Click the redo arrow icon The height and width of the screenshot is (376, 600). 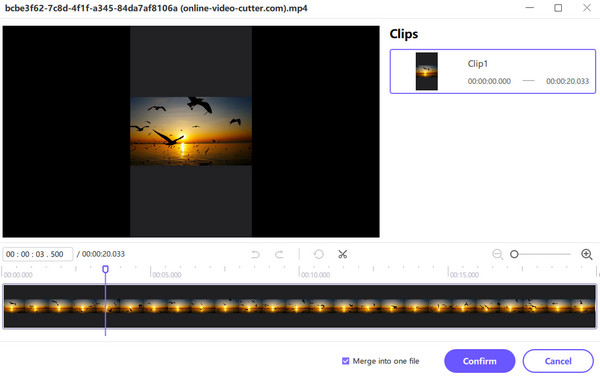(x=279, y=254)
